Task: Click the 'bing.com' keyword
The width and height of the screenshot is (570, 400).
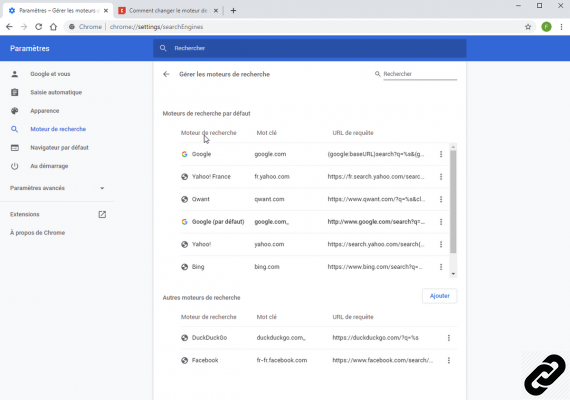Action: pos(267,267)
